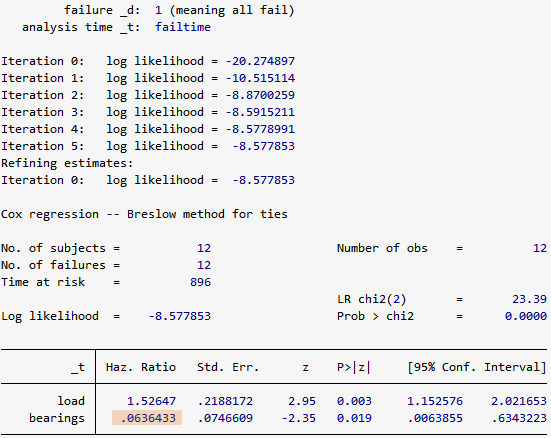Click the bearings z value -2.35
This screenshot has height=438, width=551.
point(299,418)
